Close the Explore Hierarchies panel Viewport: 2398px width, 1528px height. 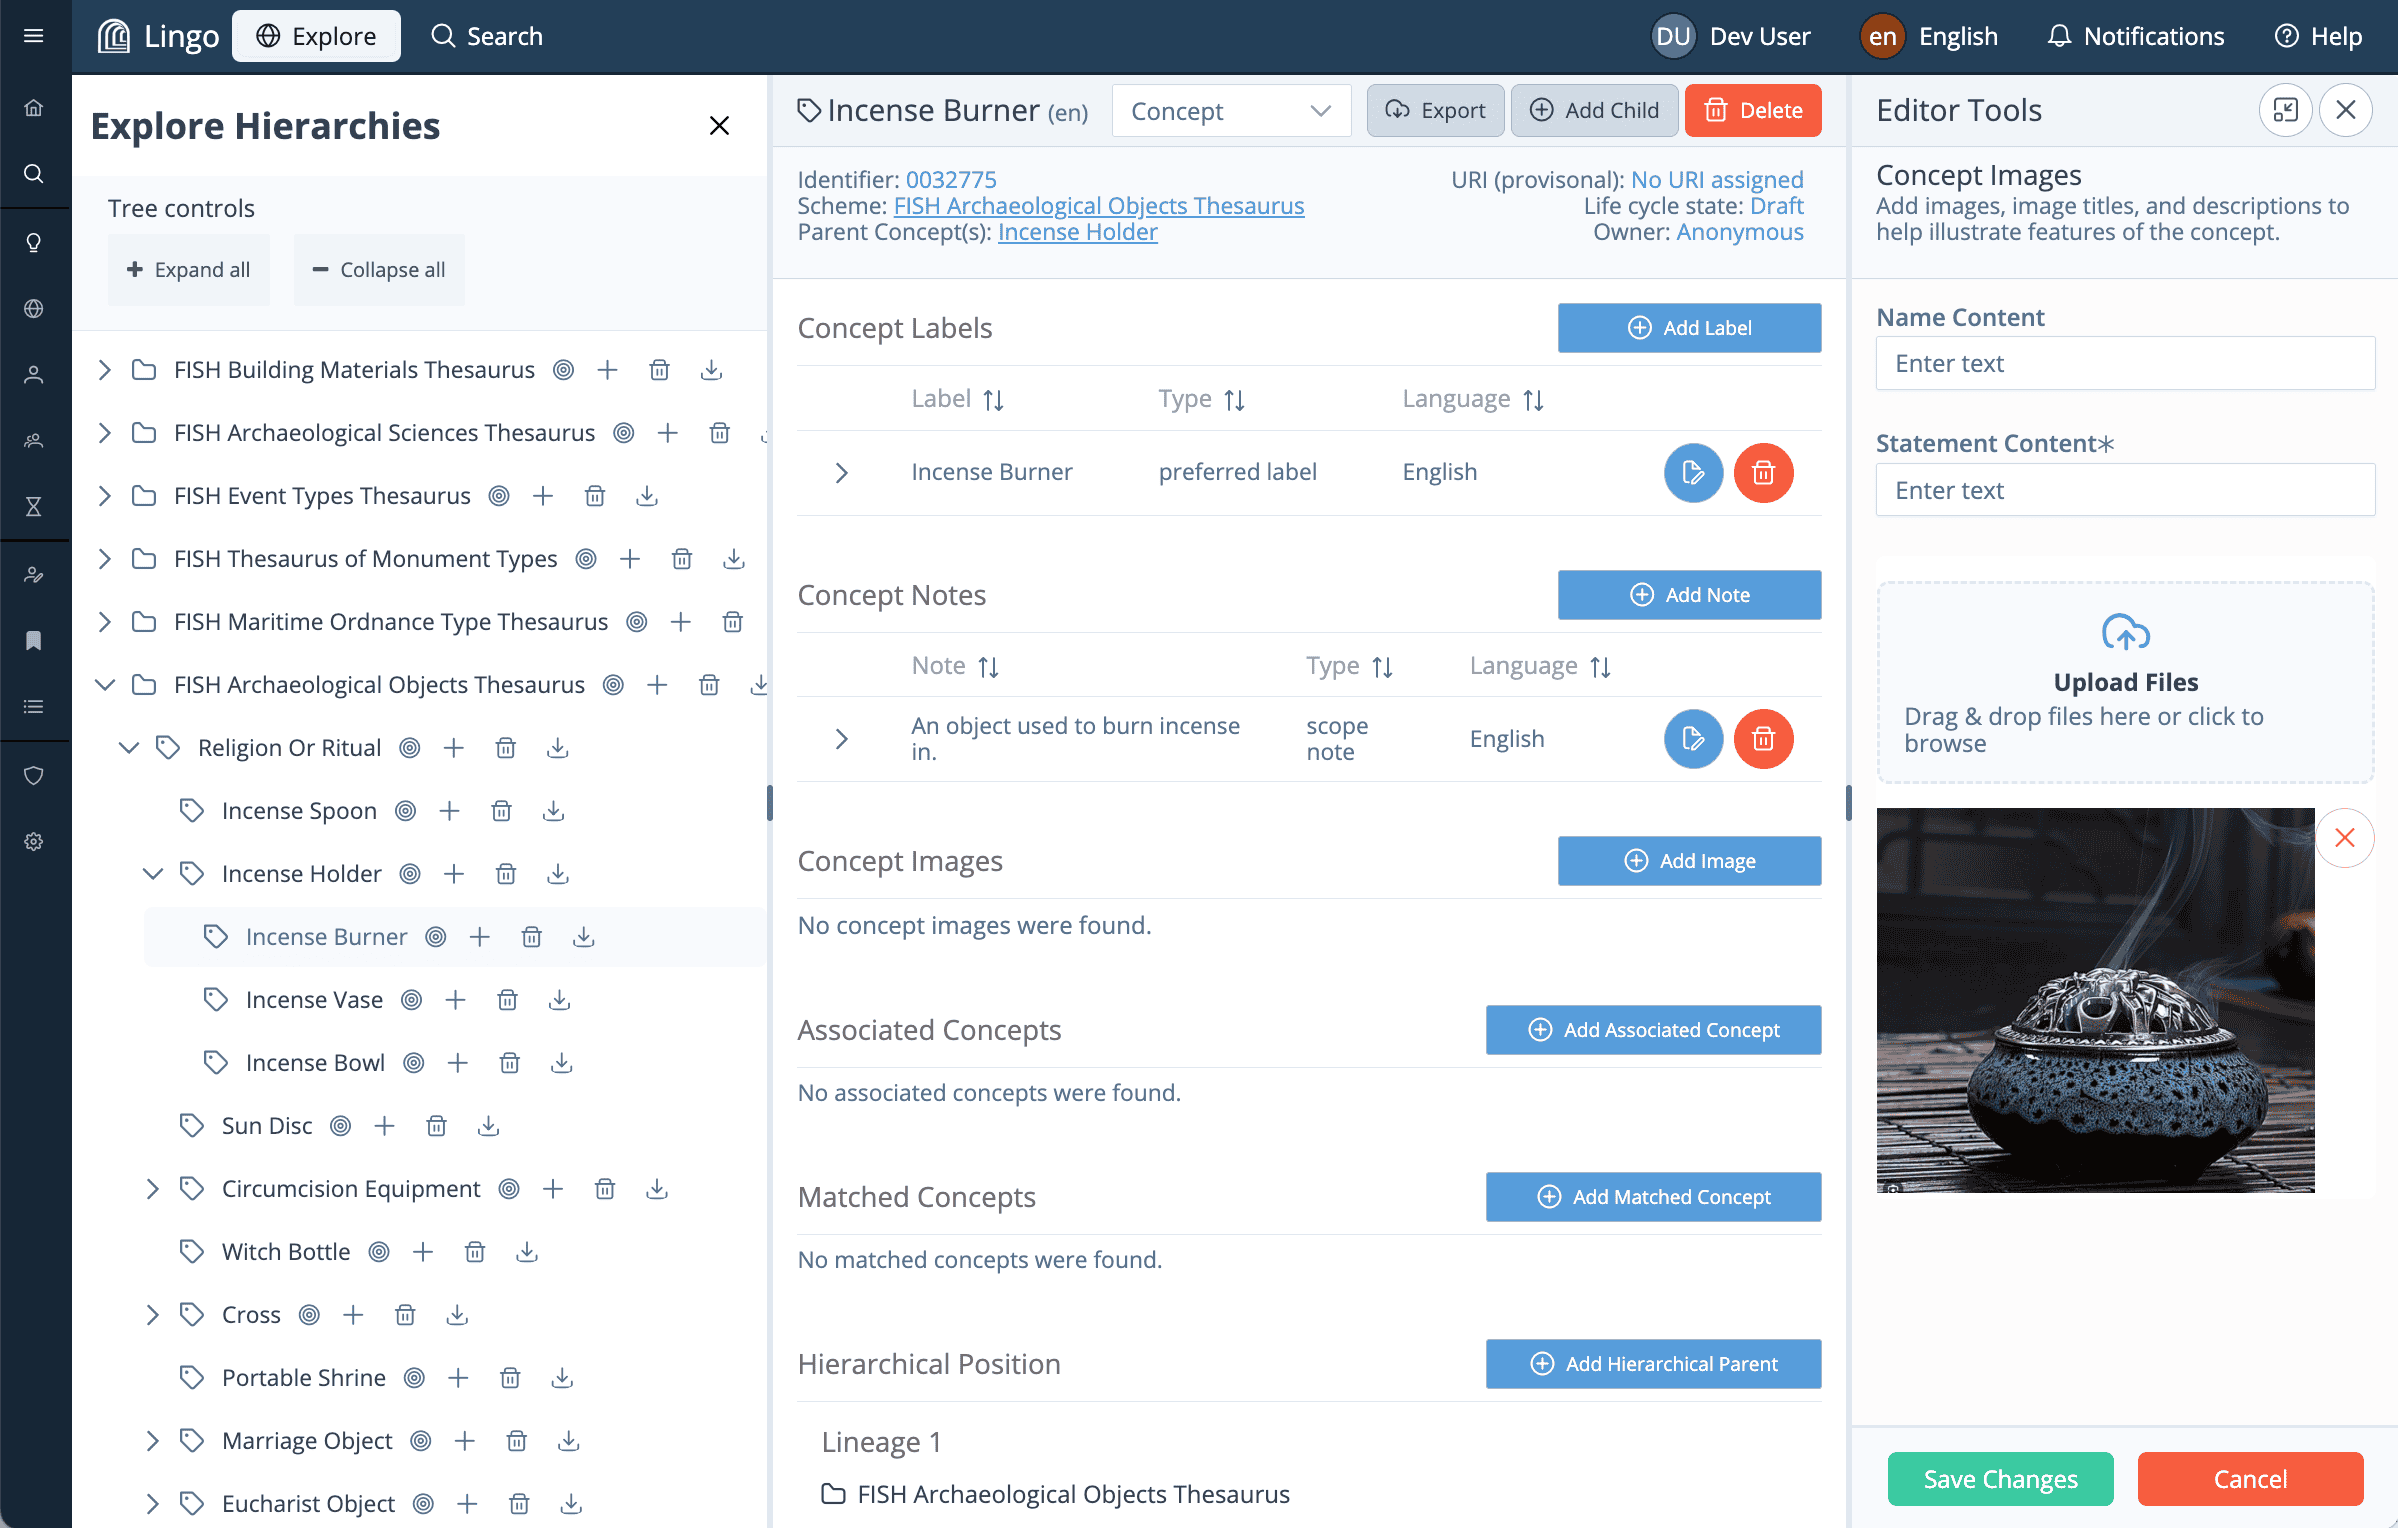click(719, 125)
